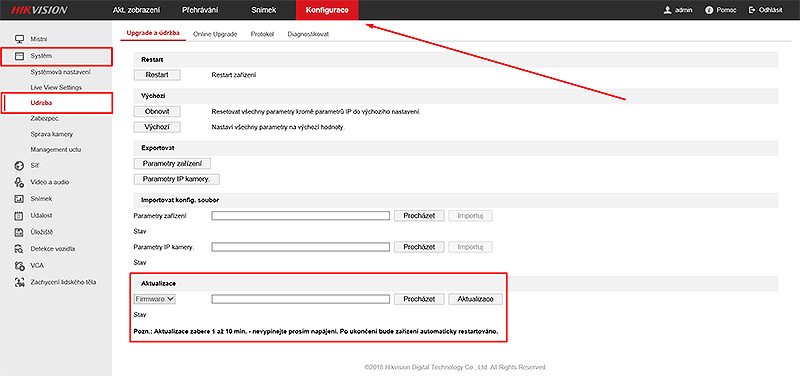The image size is (800, 376).
Task: Browse for device parameters file (Procházet)
Action: (419, 216)
